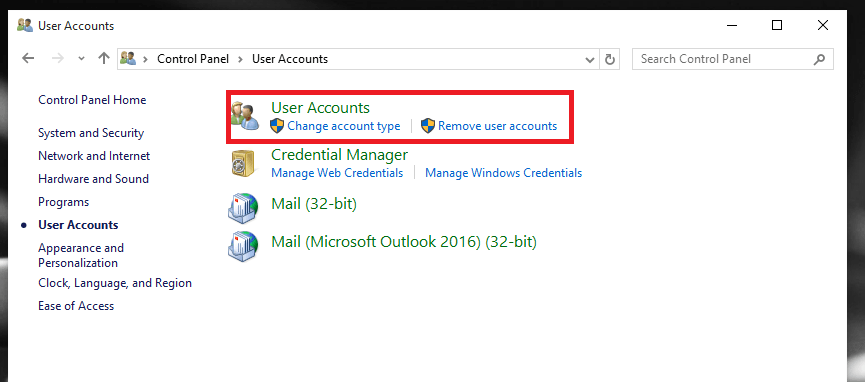Viewport: 865px width, 382px height.
Task: Open System and Security category
Action: 91,133
